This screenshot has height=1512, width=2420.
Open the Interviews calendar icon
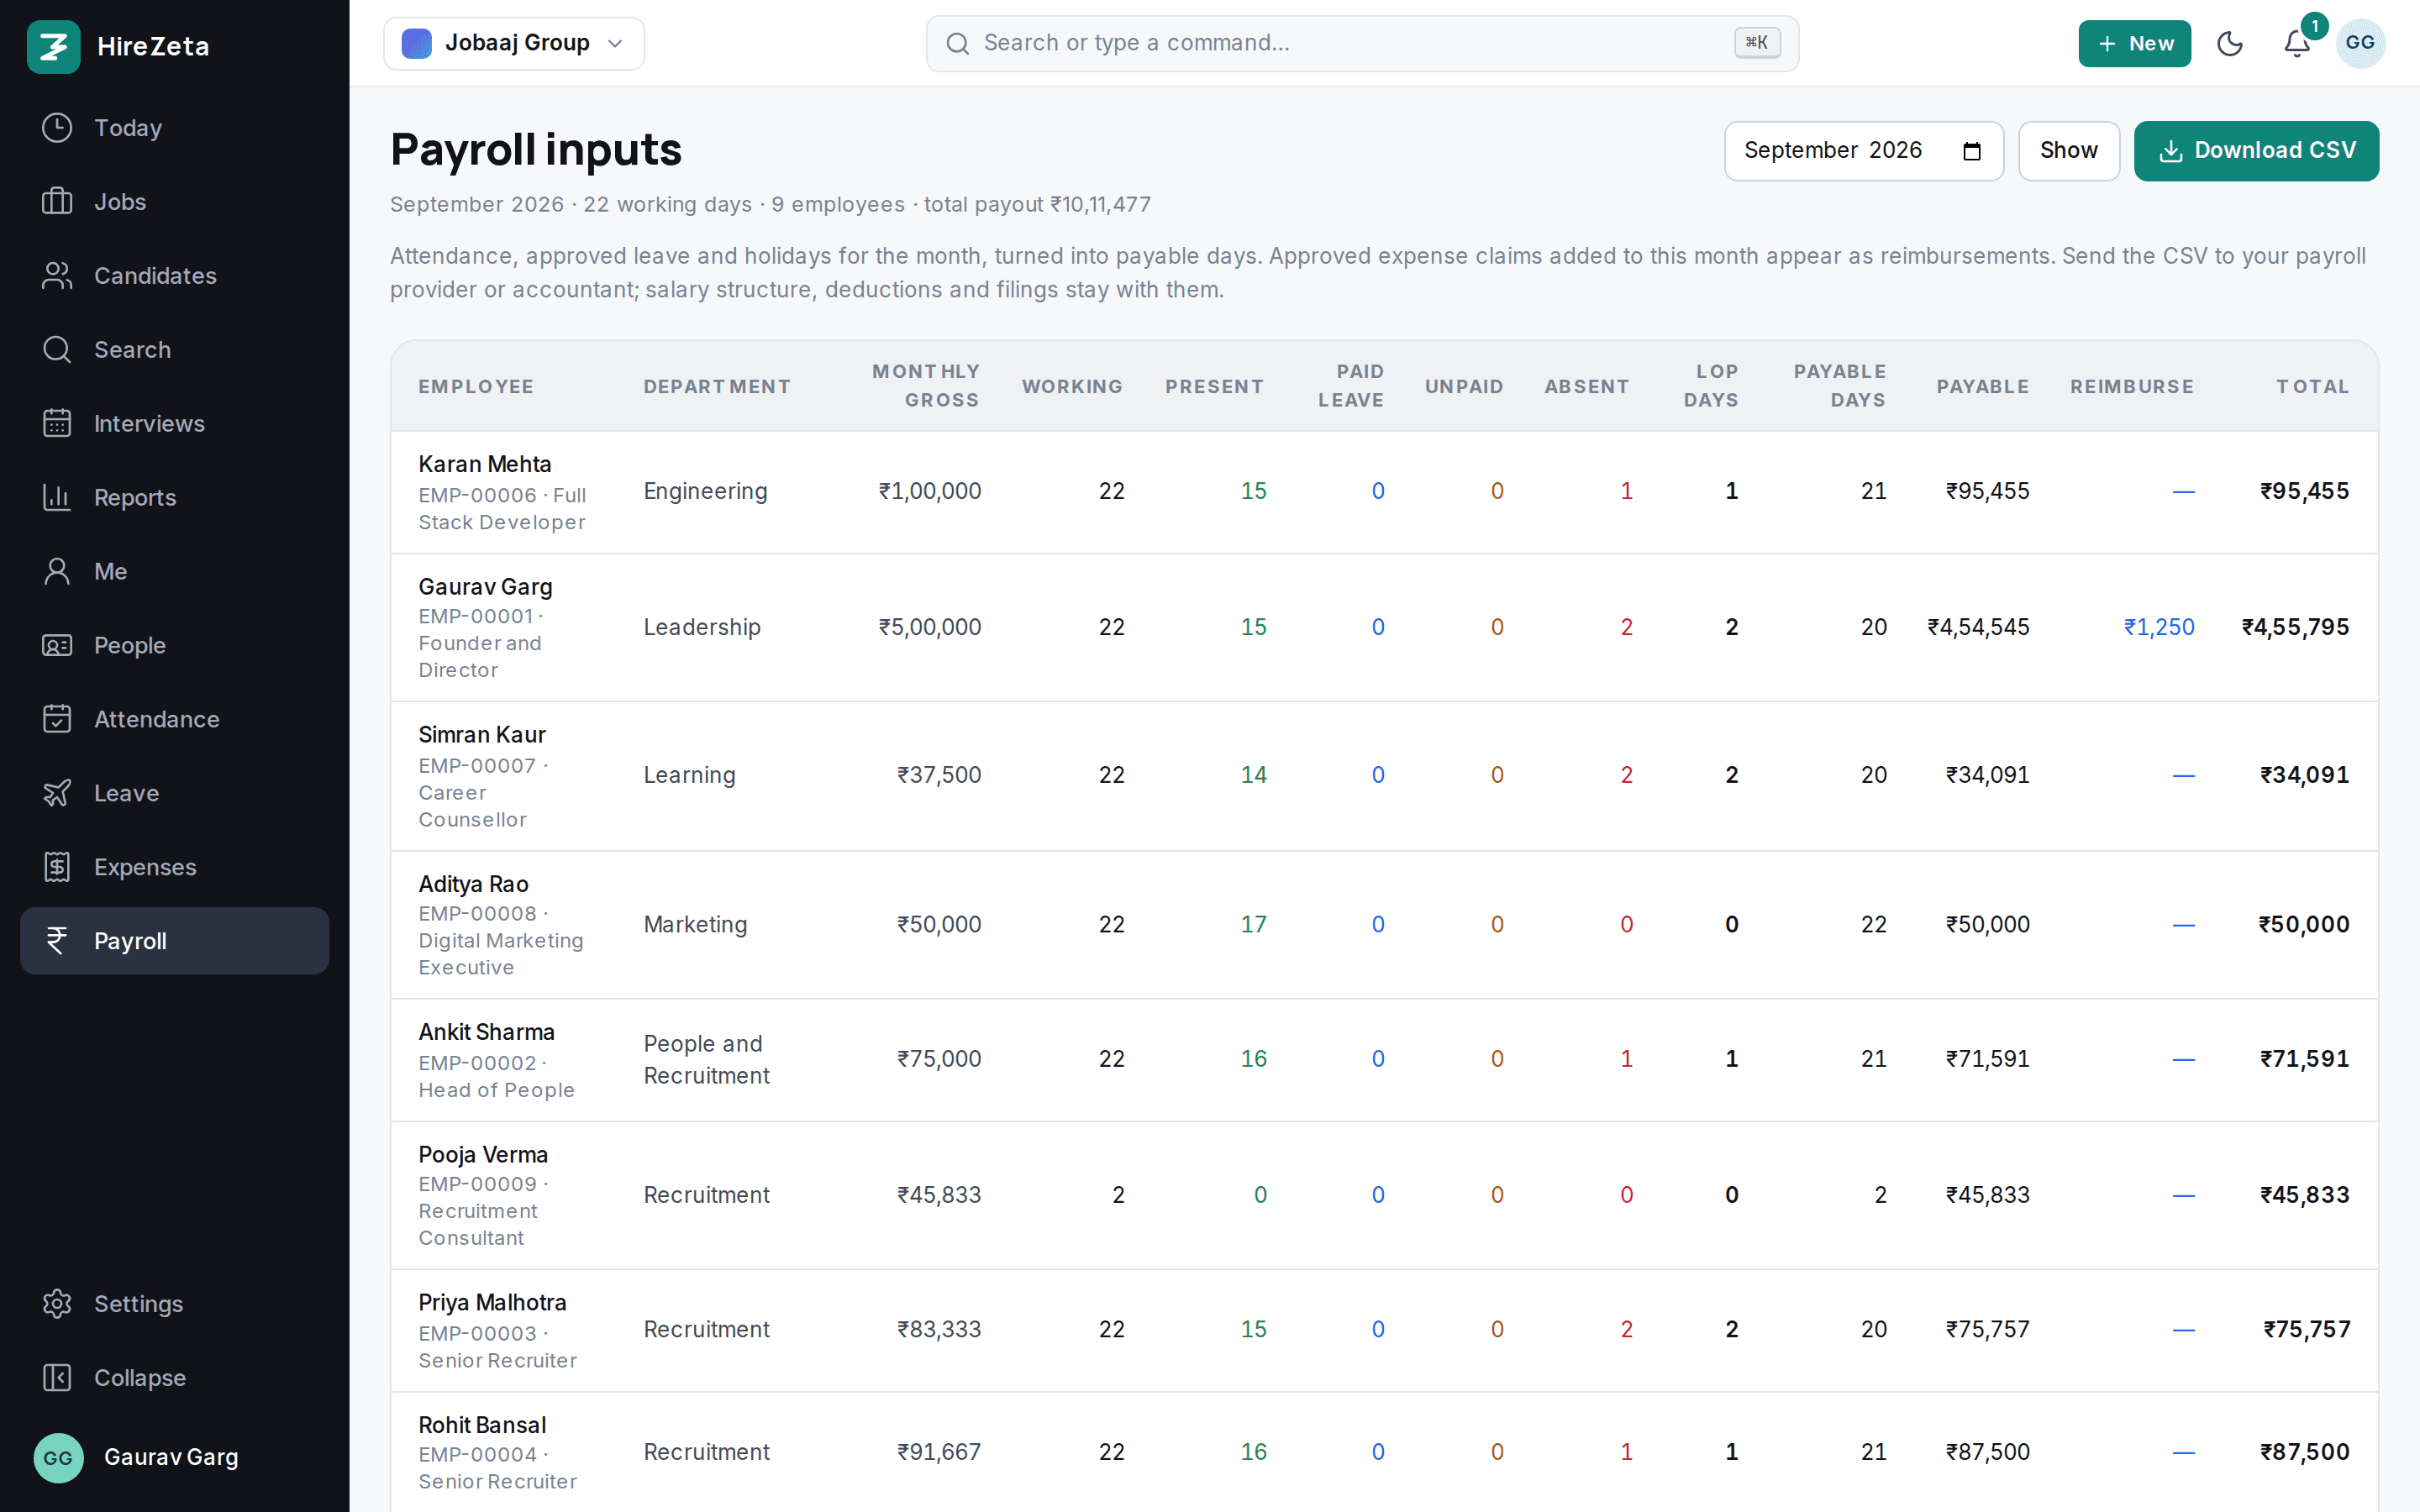57,424
